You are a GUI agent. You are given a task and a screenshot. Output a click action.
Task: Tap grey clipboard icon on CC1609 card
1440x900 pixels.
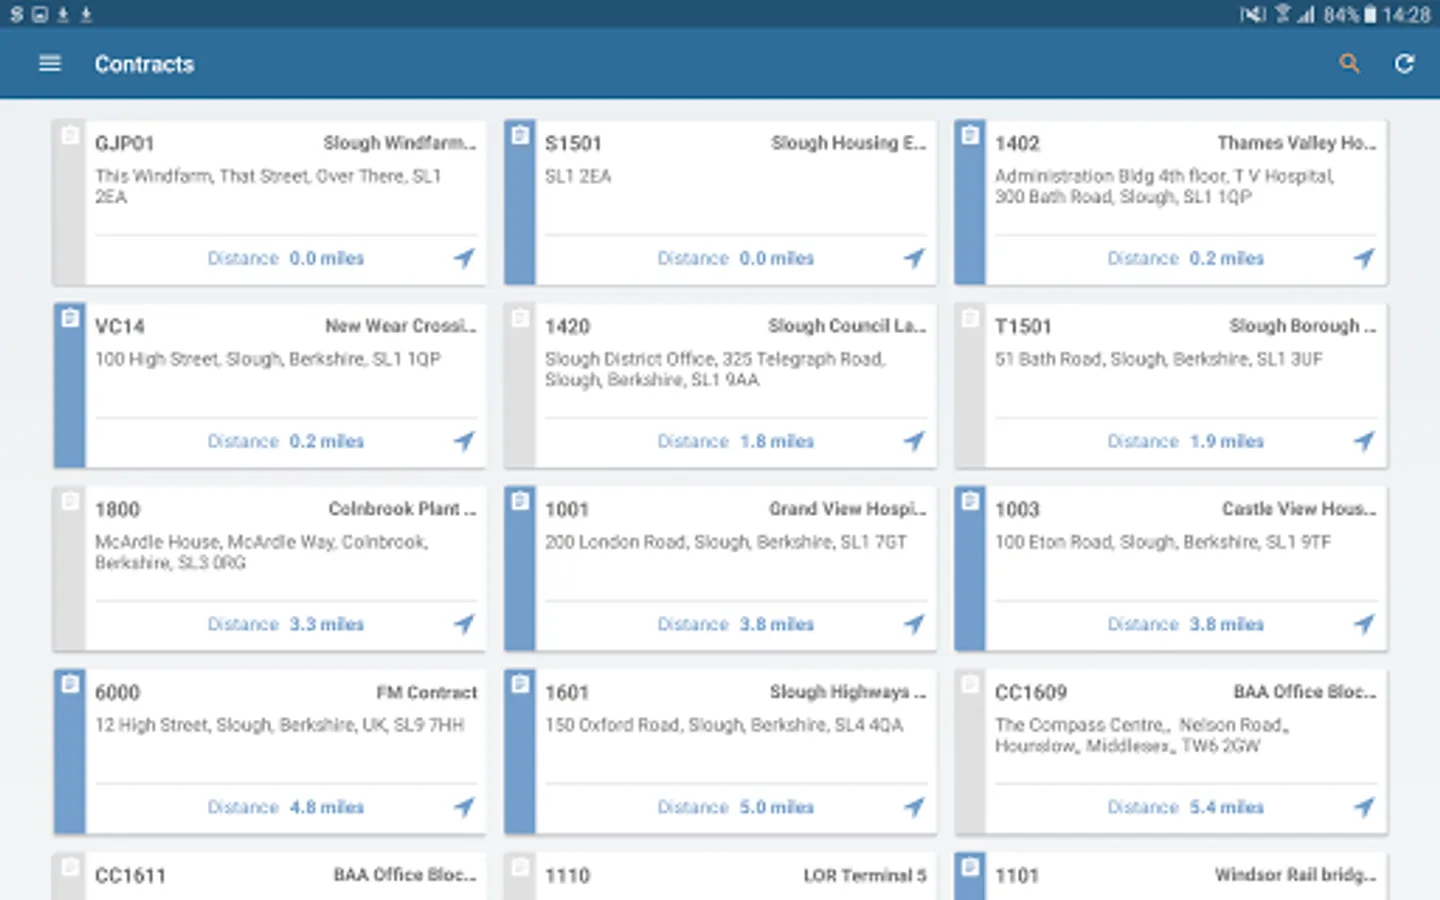[970, 684]
